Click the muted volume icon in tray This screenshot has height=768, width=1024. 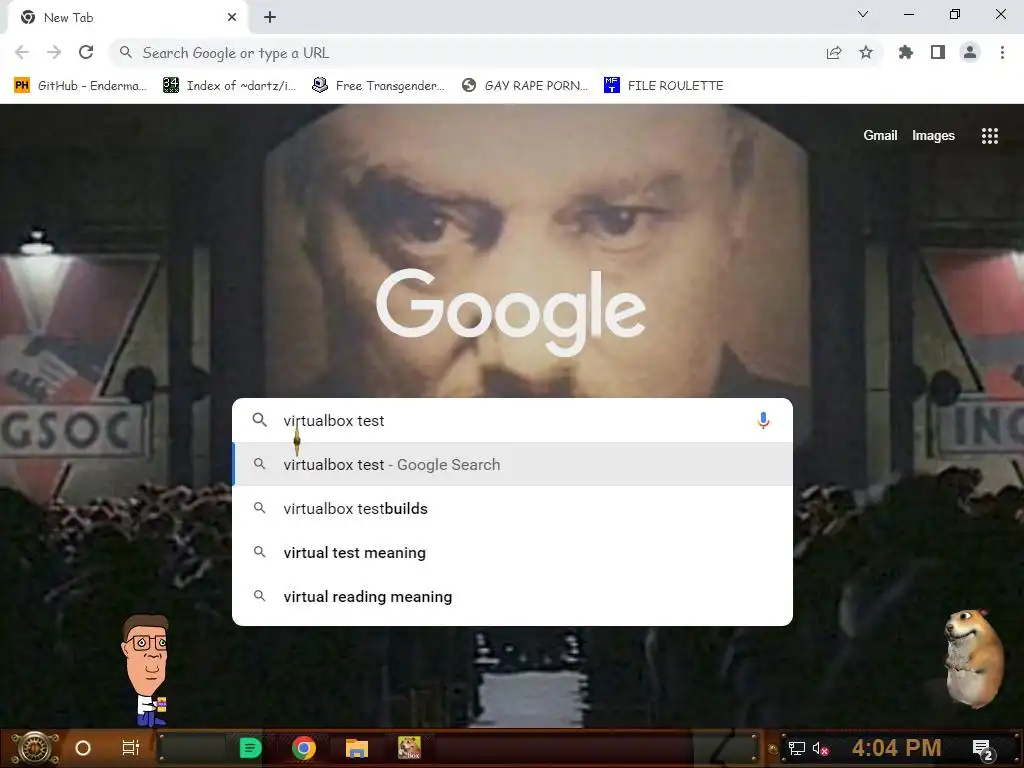[820, 748]
